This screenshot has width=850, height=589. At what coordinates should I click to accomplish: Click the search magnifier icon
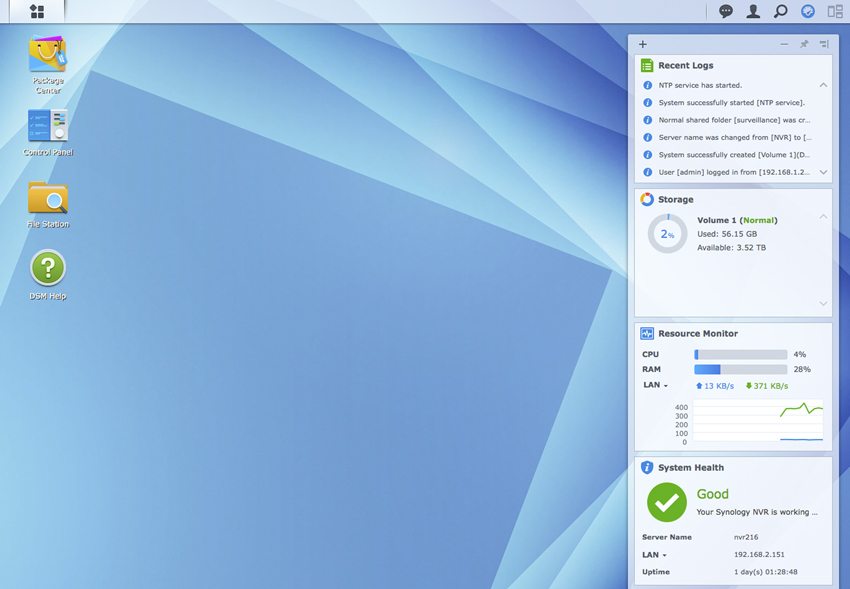(780, 11)
